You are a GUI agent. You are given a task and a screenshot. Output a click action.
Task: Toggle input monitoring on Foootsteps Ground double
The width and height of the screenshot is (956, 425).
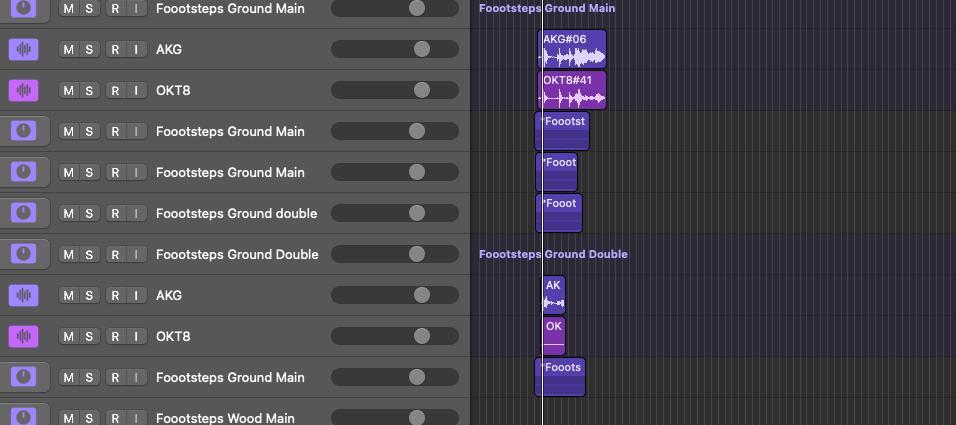[136, 213]
